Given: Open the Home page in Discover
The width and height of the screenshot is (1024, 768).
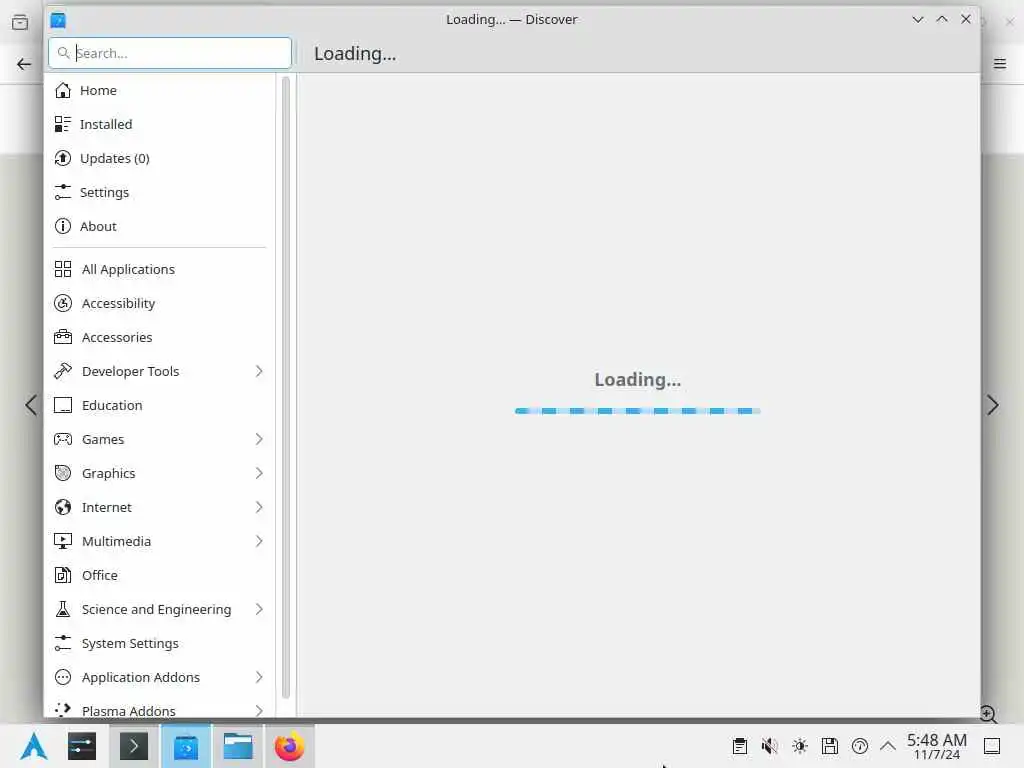Looking at the screenshot, I should (x=159, y=90).
